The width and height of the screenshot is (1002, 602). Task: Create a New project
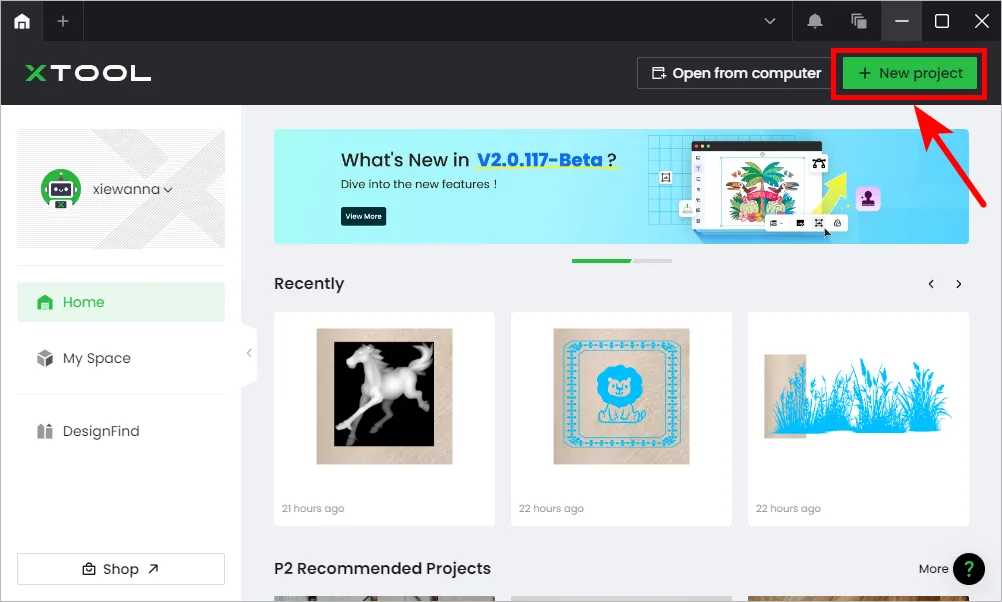coord(910,73)
